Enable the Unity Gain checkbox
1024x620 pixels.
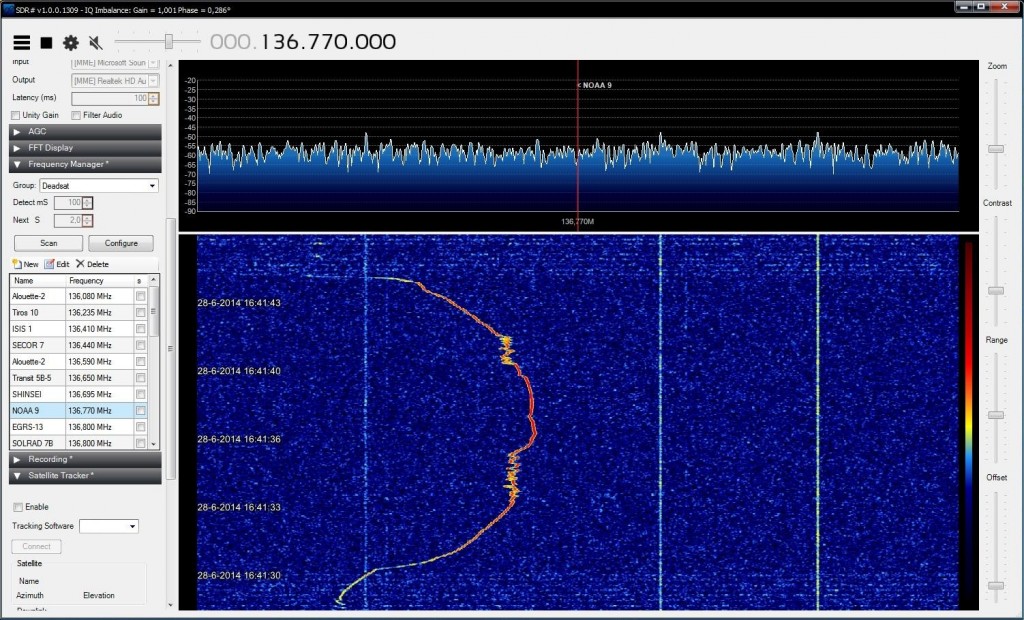click(x=16, y=115)
